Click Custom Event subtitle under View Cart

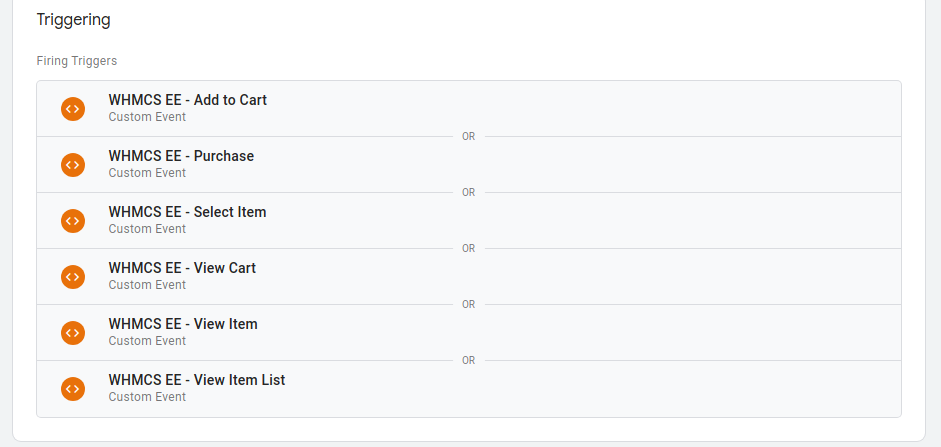[x=147, y=285]
